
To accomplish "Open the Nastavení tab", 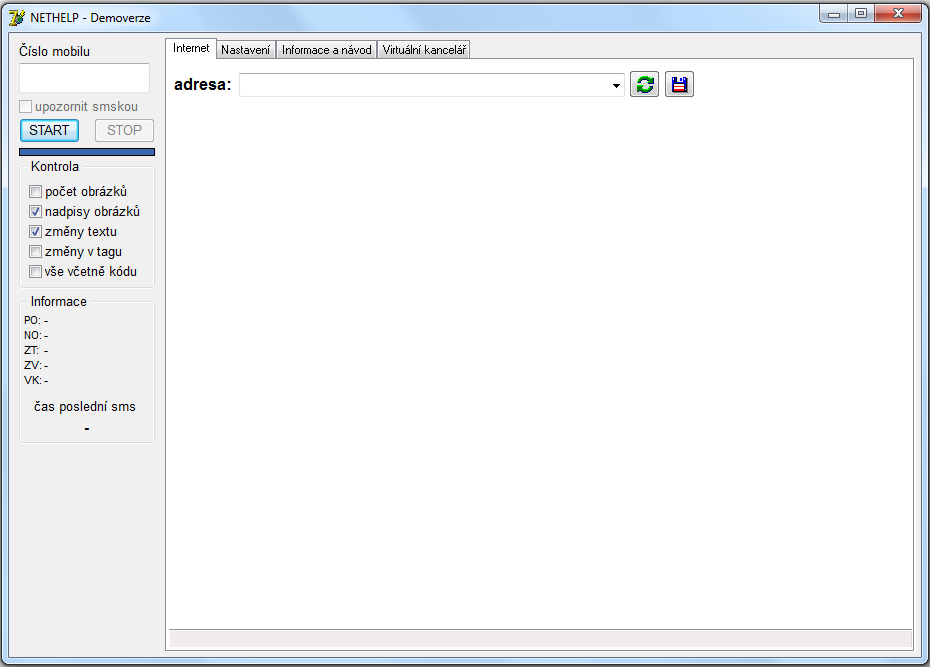I will [246, 50].
